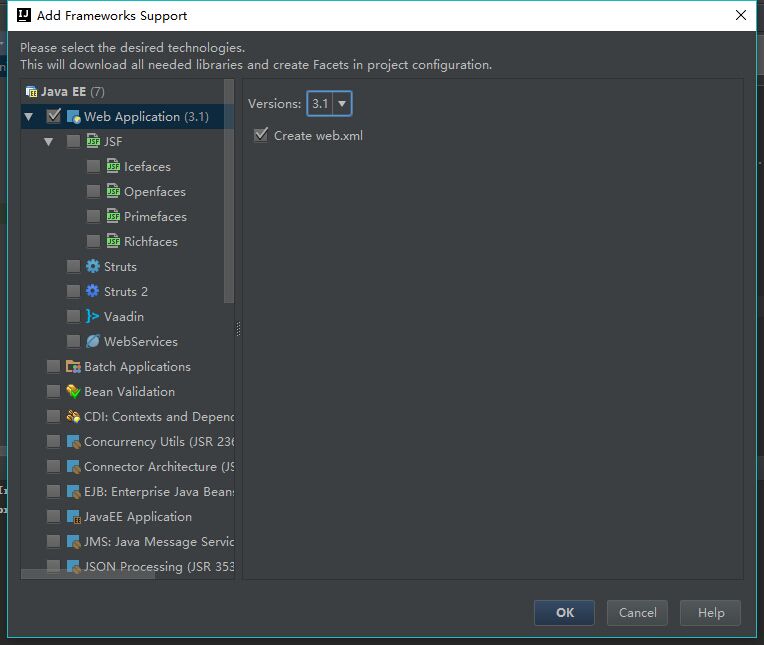Click the EJB Enterprise Java Beans icon

(x=73, y=492)
